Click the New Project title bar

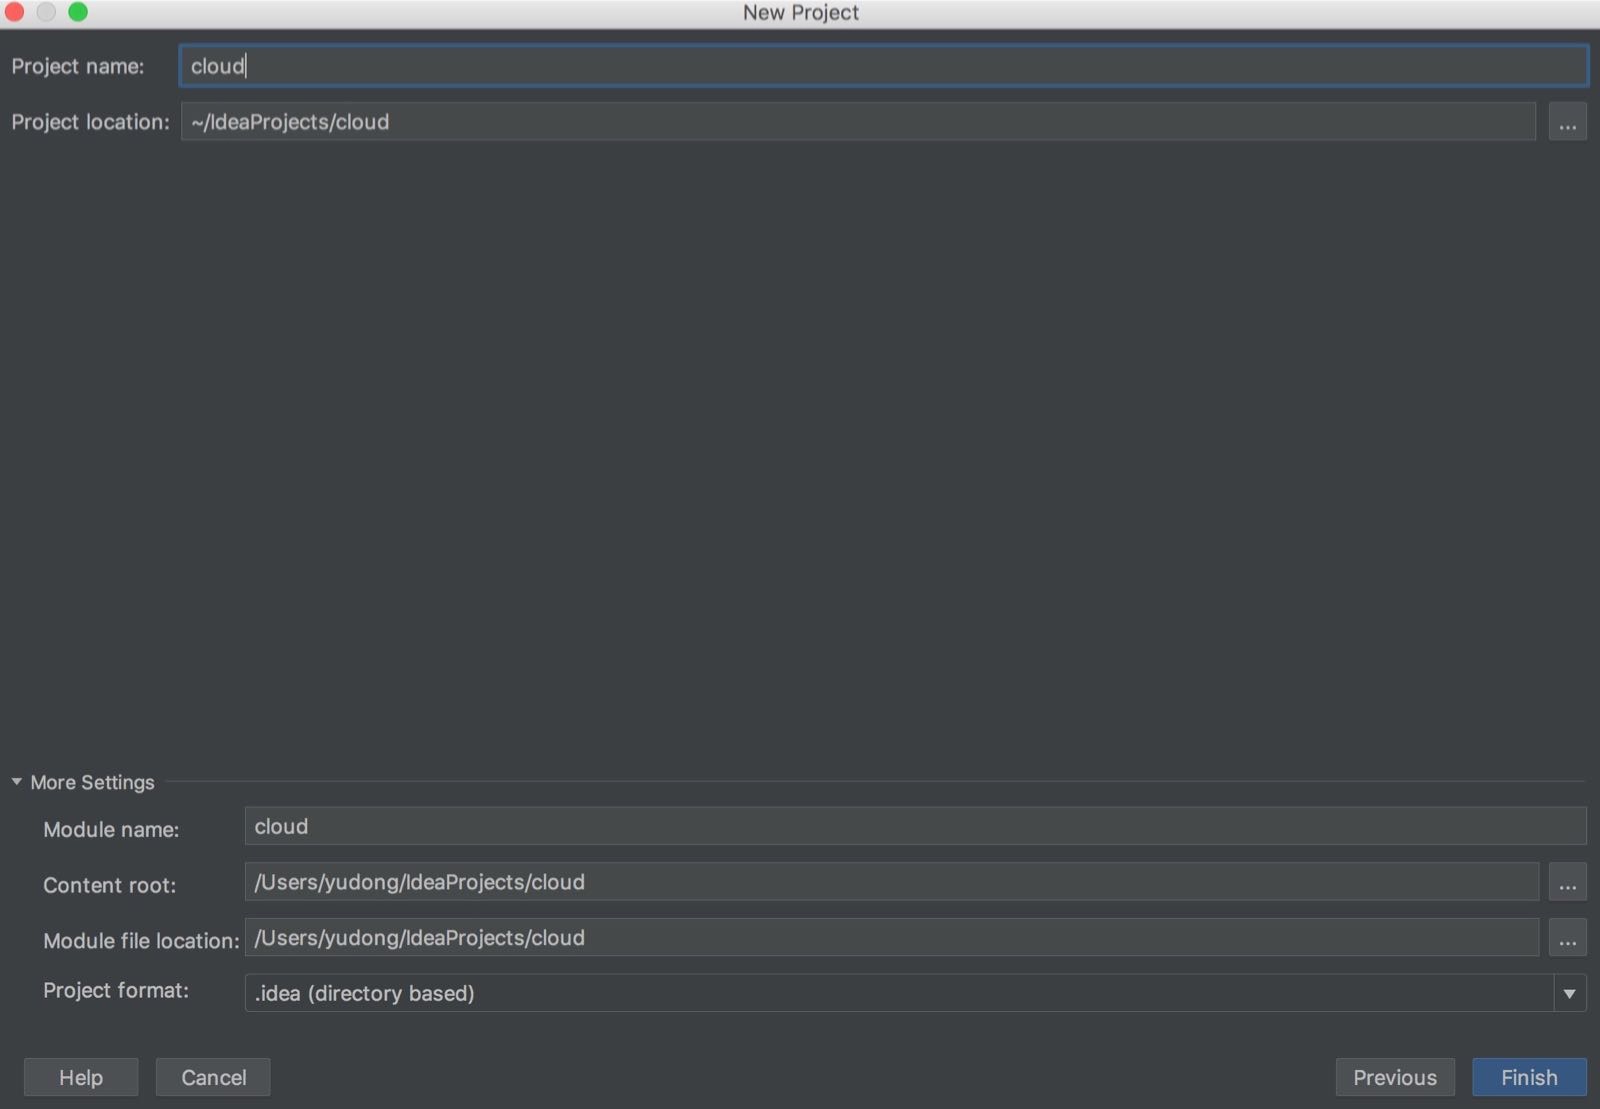800,13
